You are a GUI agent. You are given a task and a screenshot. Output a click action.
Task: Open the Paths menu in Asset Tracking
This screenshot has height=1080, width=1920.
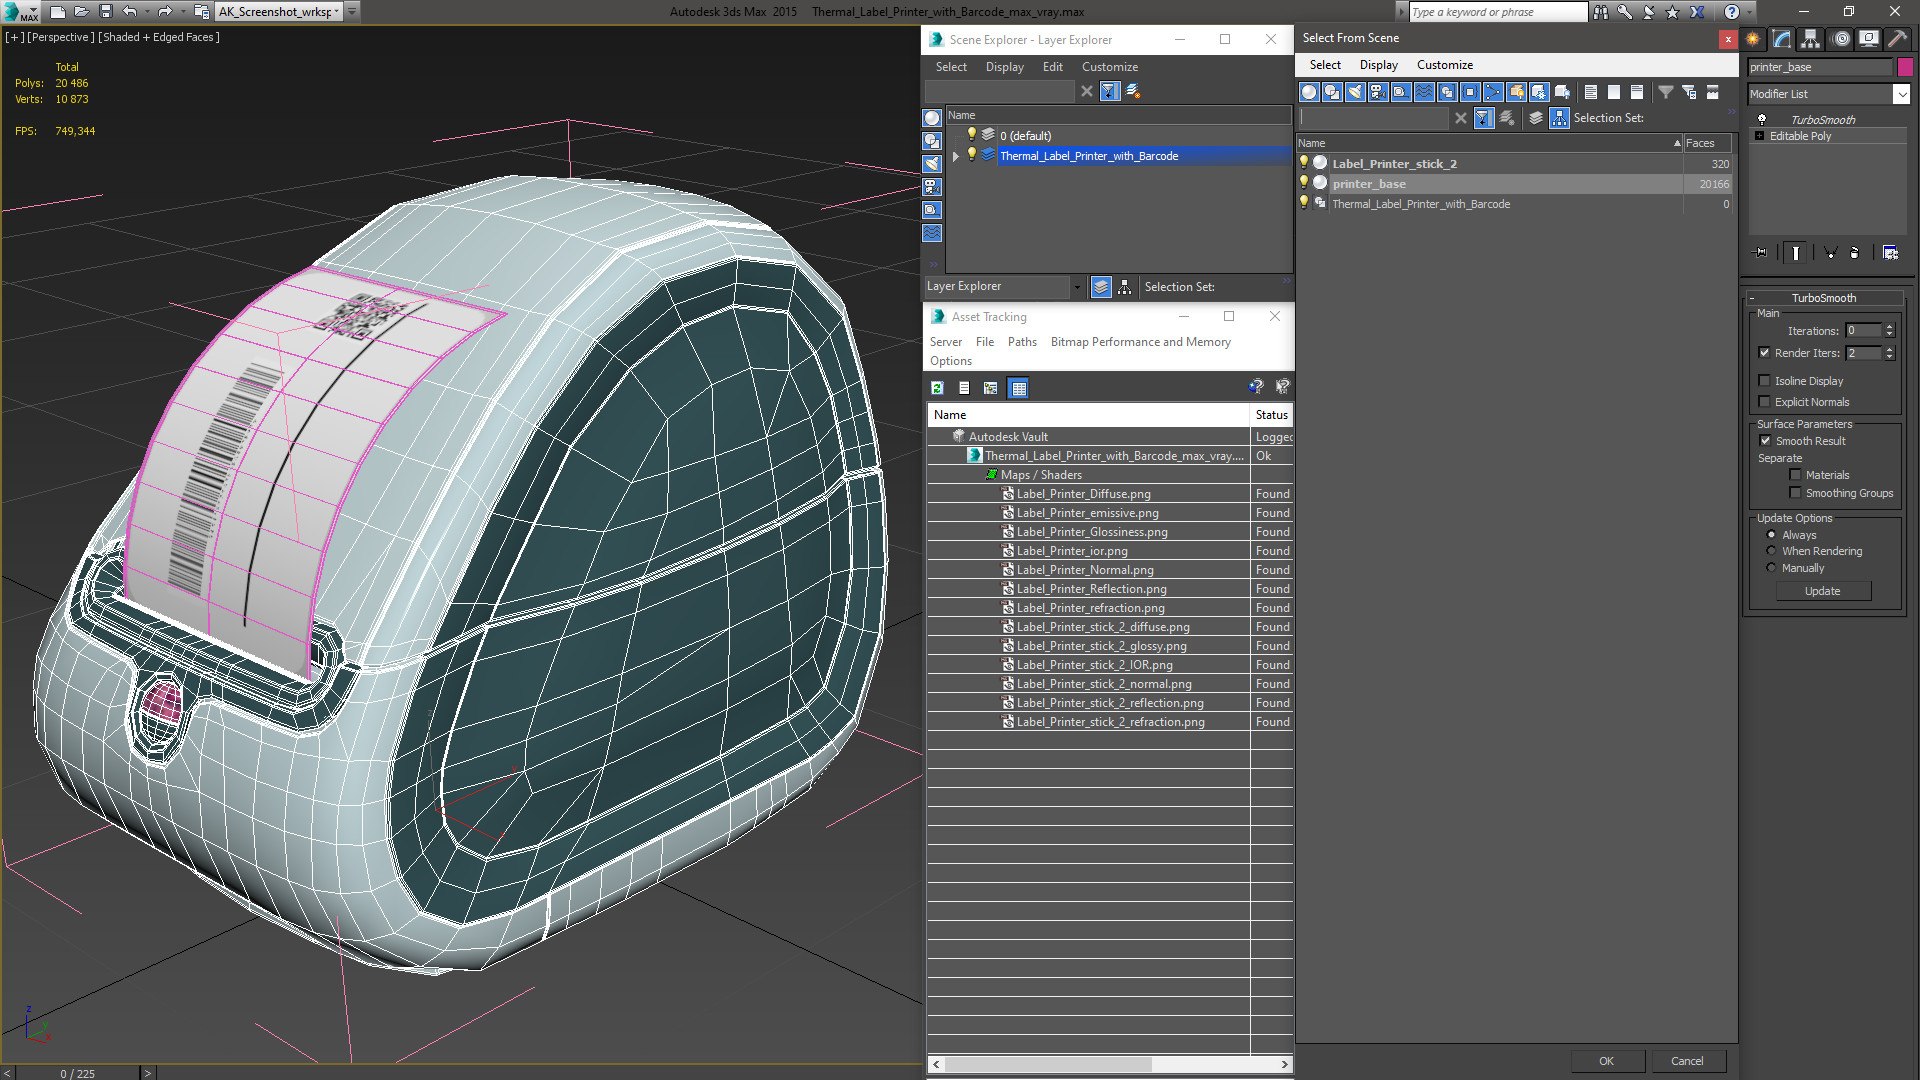coord(1021,342)
